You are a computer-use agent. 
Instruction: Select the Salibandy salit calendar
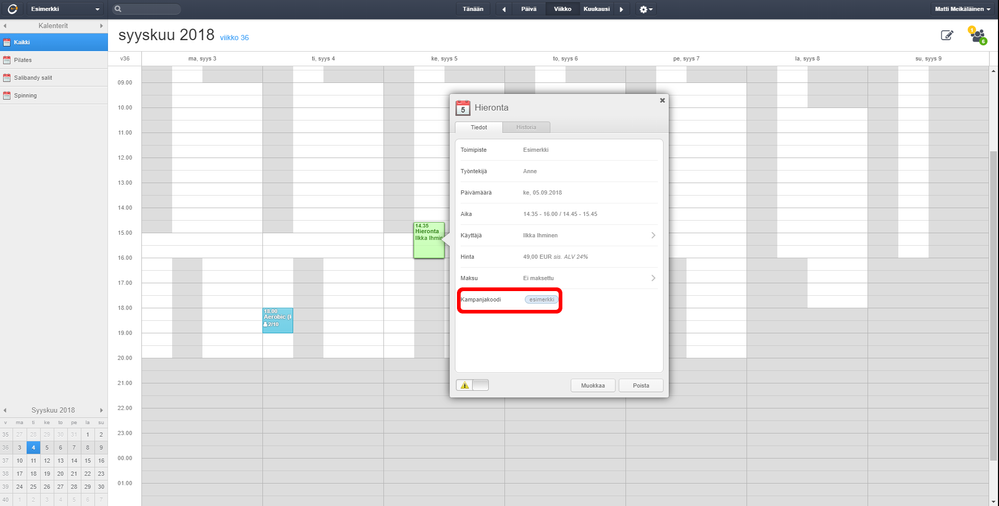[54, 78]
